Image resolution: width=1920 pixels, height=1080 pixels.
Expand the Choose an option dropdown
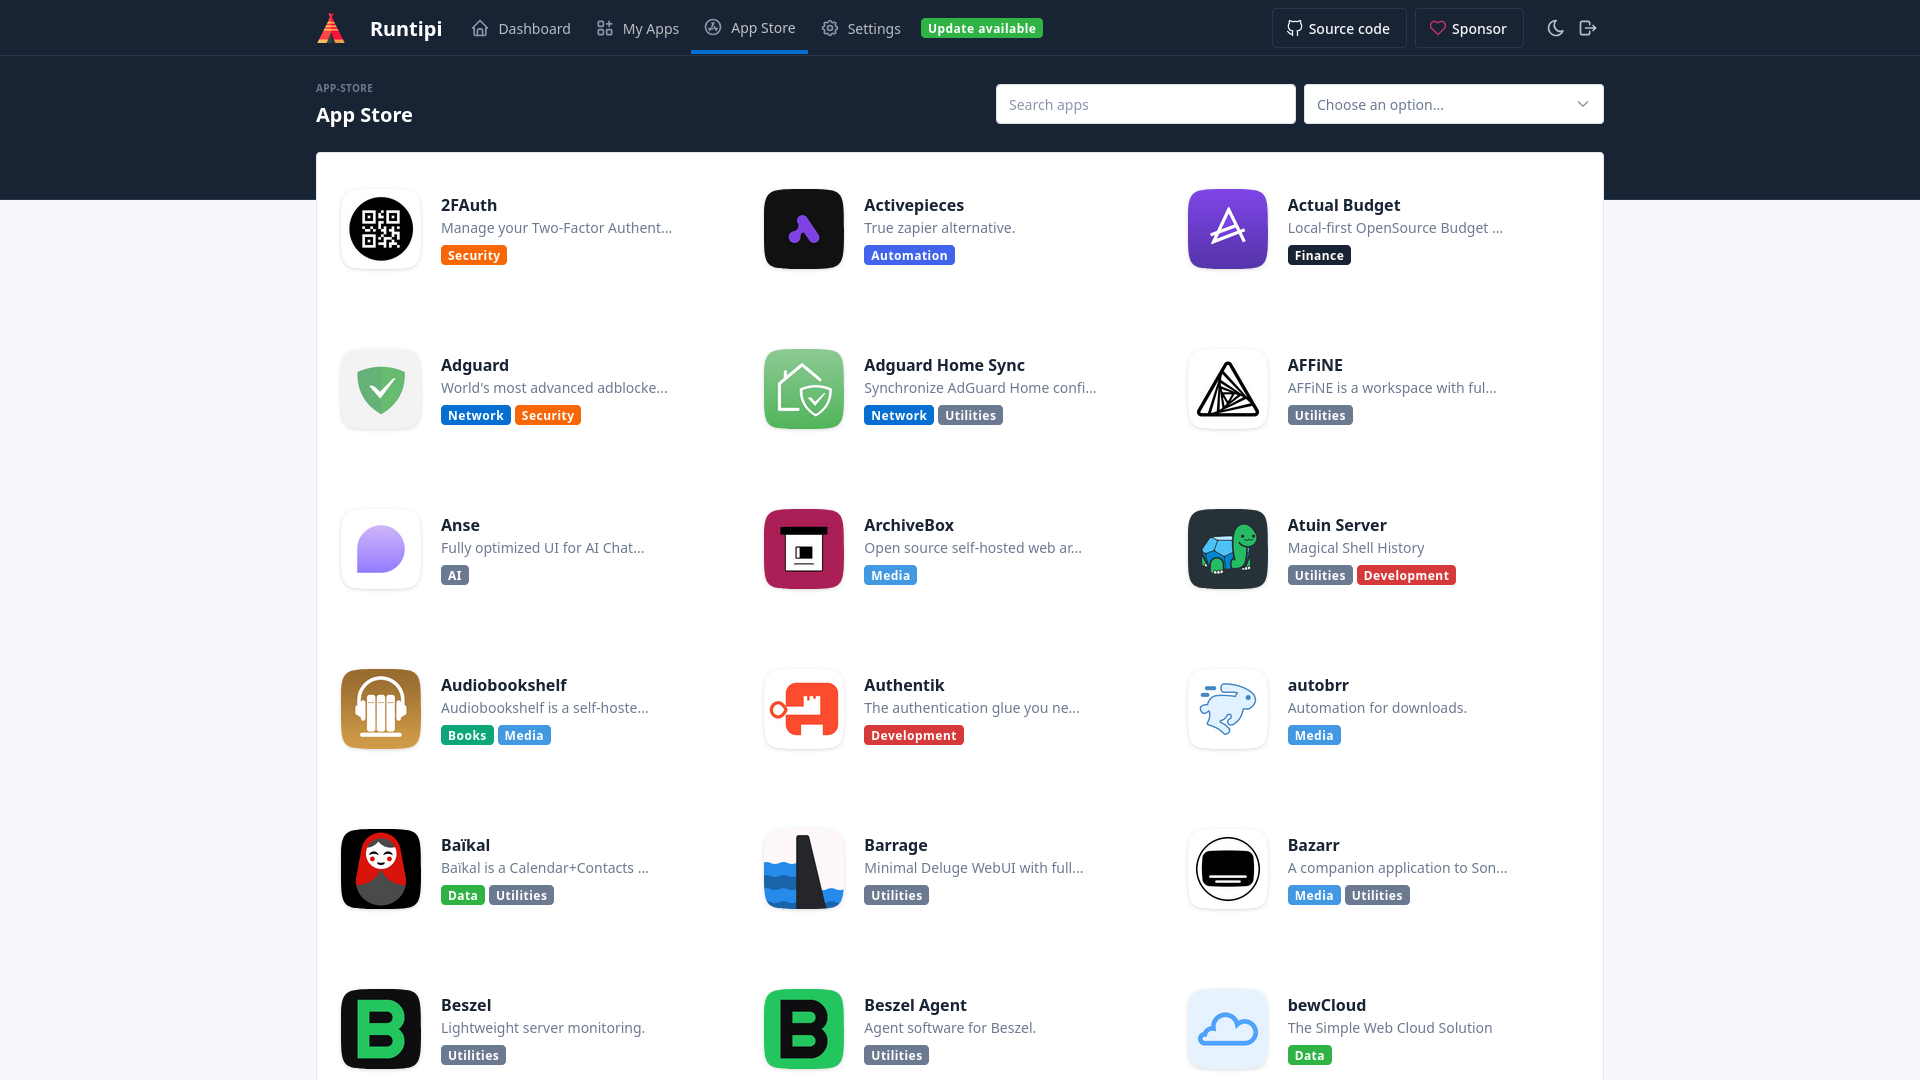[x=1453, y=104]
